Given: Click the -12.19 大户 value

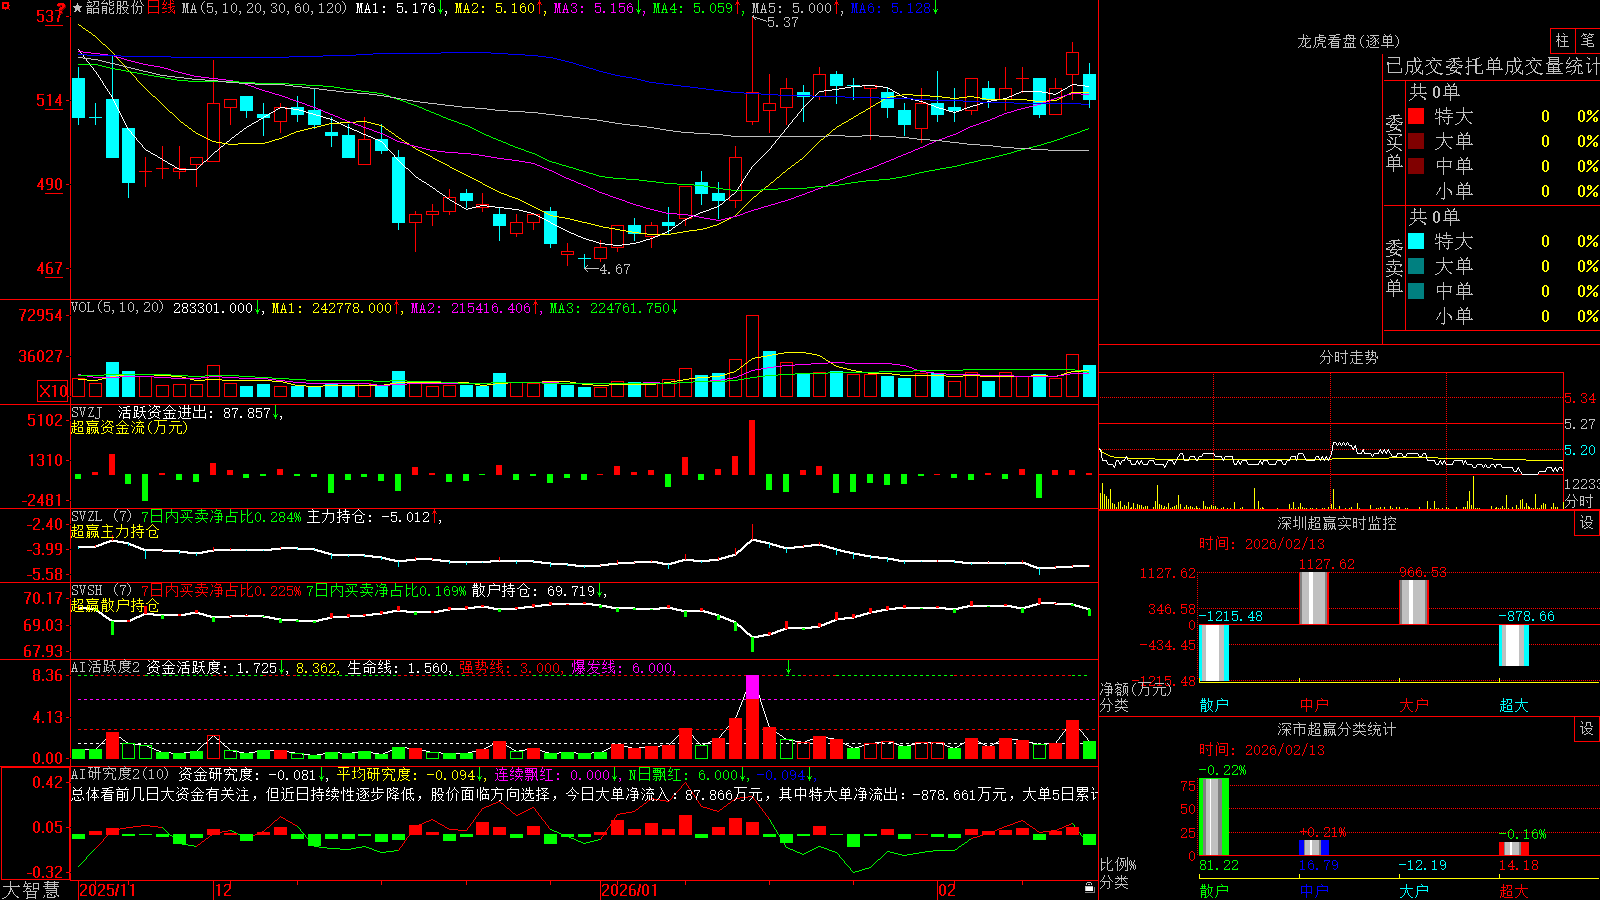Looking at the screenshot, I should coord(1422,865).
